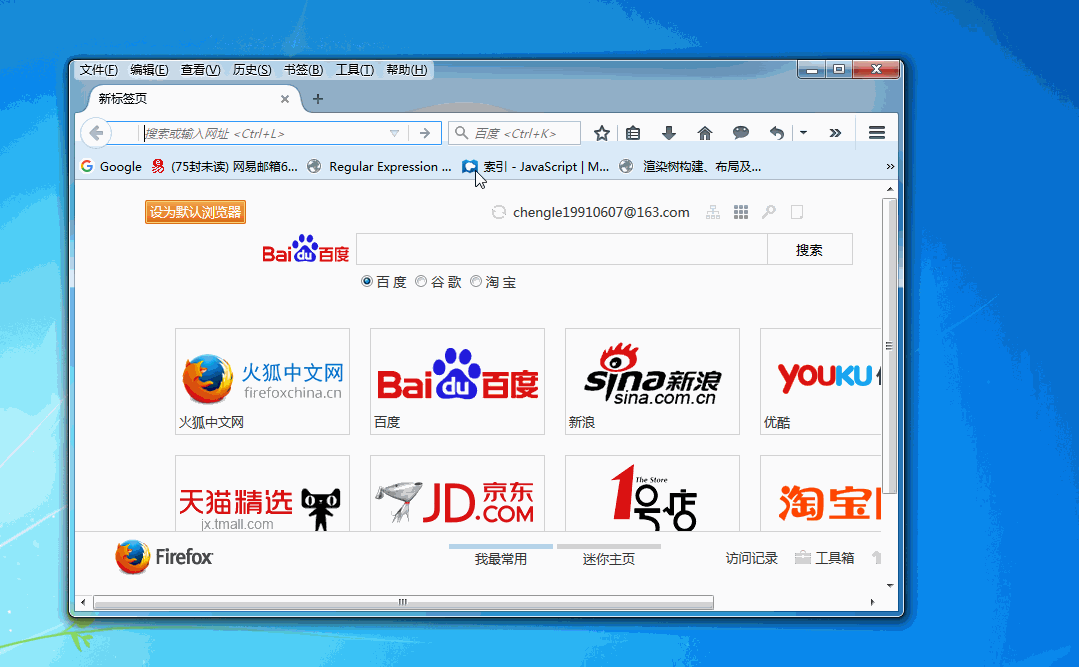The image size is (1079, 667).
Task: Expand the toolbar overflow chevron
Action: (835, 133)
